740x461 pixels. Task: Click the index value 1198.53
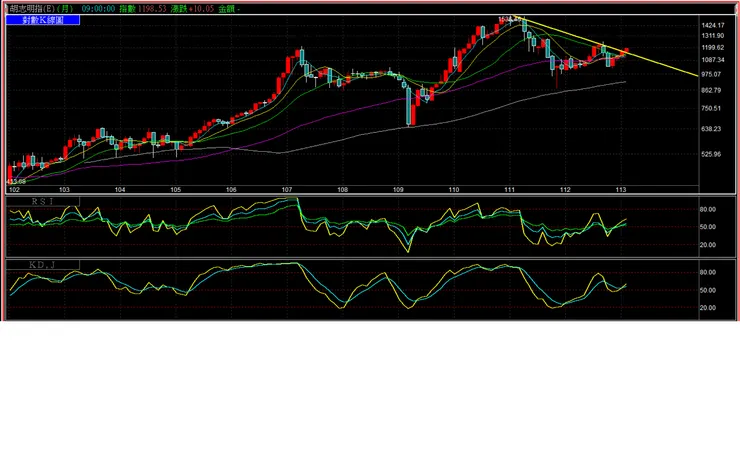coord(151,8)
